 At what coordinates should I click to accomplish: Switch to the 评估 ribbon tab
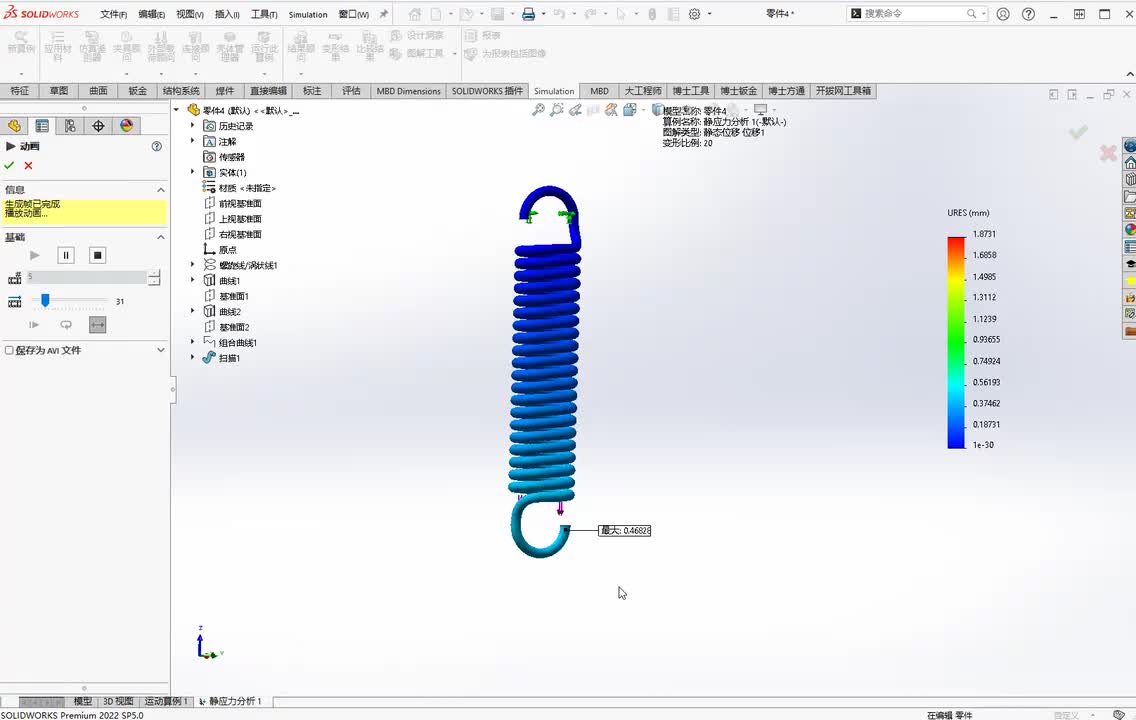[351, 91]
